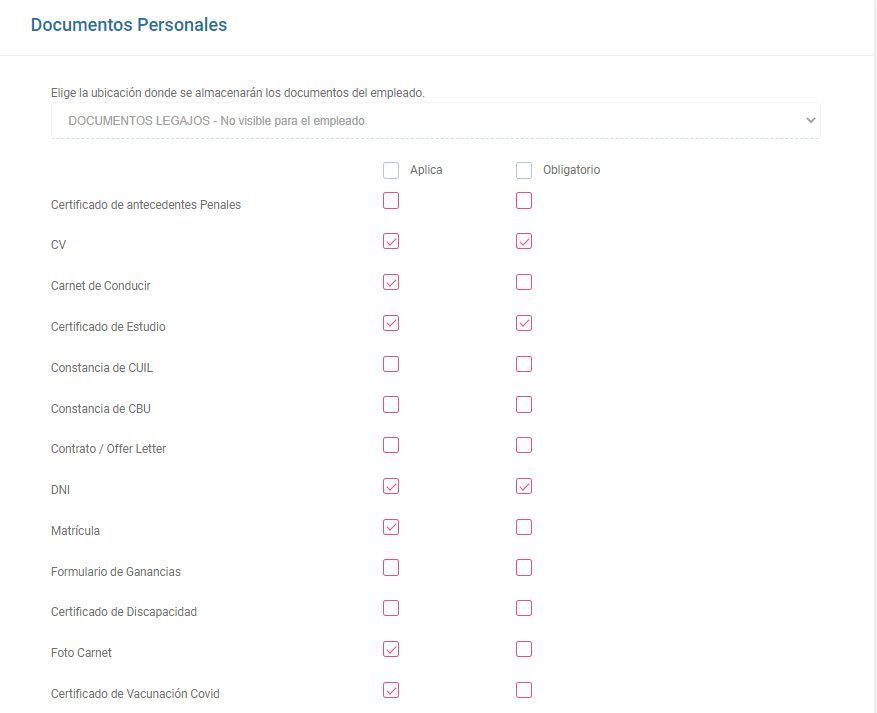
Task: Uncheck Obligatorio for Certificado de Estudio
Action: 524,323
